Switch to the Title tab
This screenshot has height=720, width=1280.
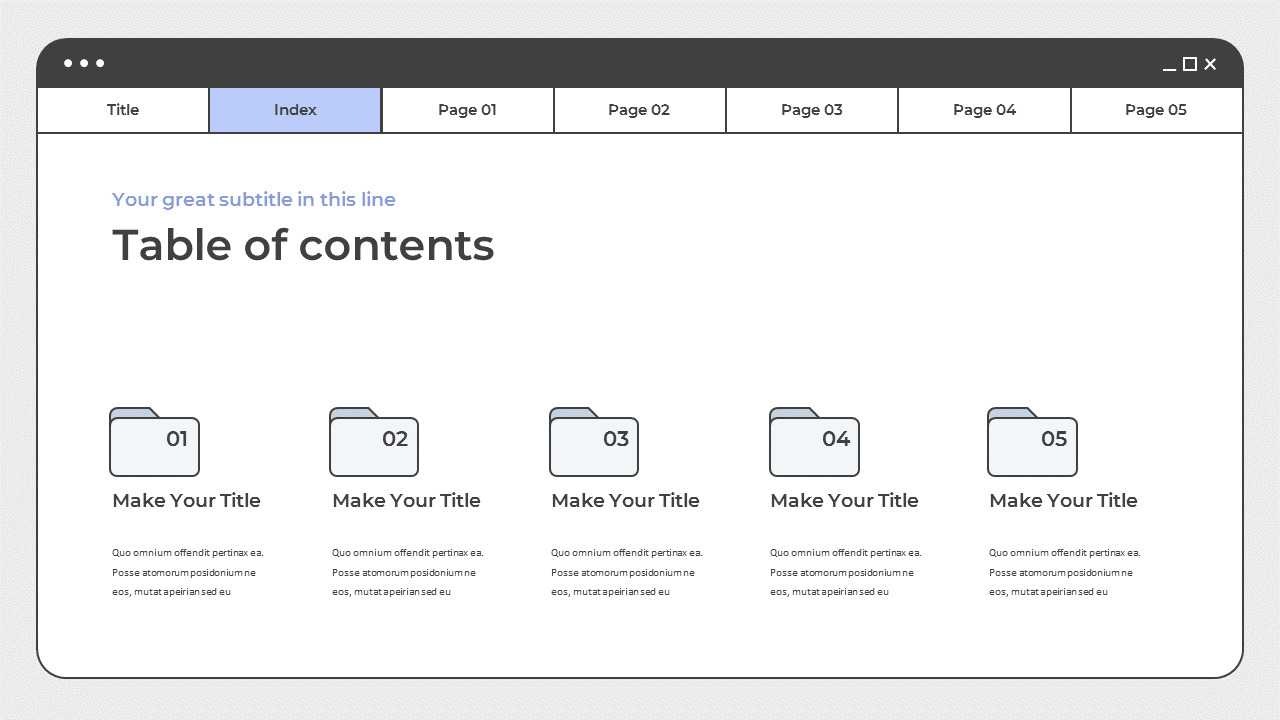tap(122, 110)
